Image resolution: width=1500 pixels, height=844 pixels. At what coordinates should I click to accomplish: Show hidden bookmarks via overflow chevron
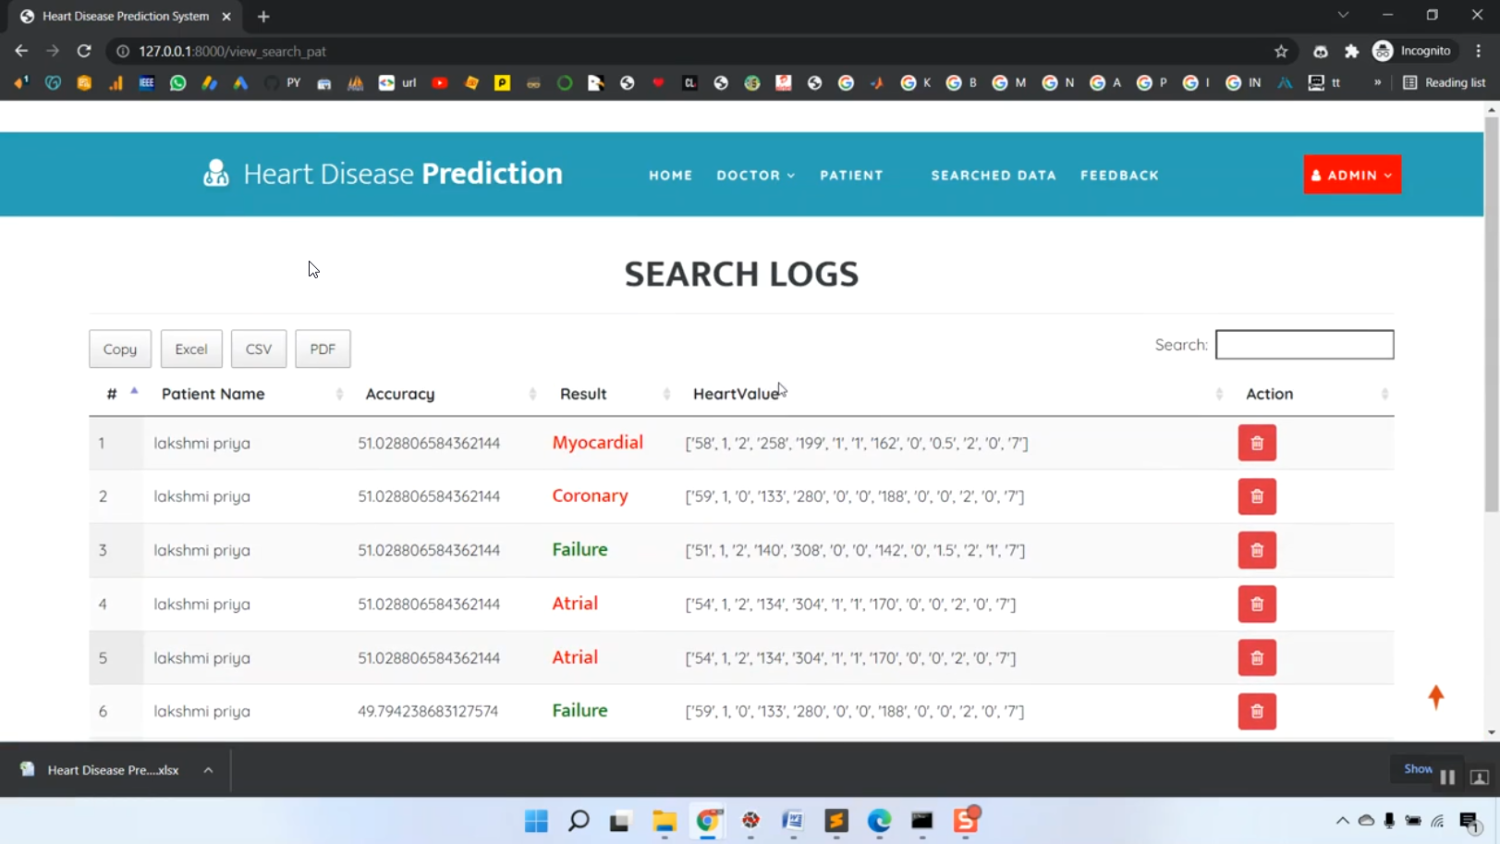click(1377, 83)
